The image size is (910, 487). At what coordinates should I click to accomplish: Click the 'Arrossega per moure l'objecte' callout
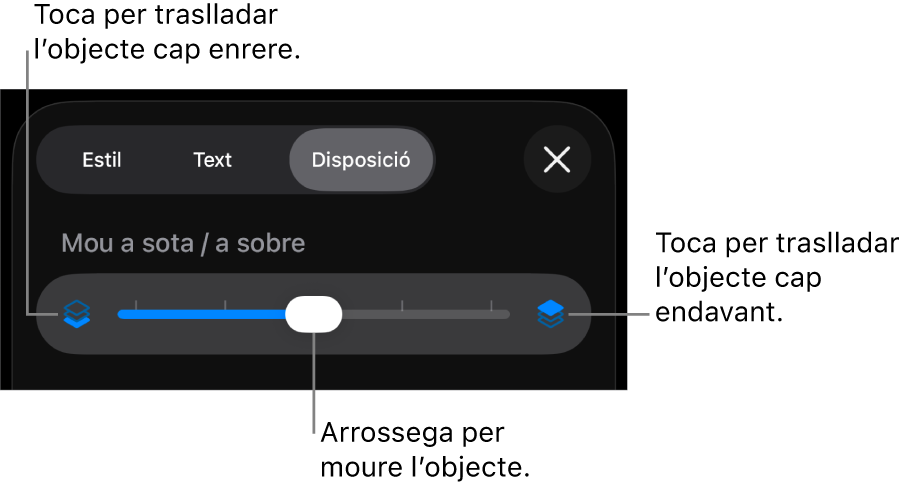pyautogui.click(x=425, y=450)
